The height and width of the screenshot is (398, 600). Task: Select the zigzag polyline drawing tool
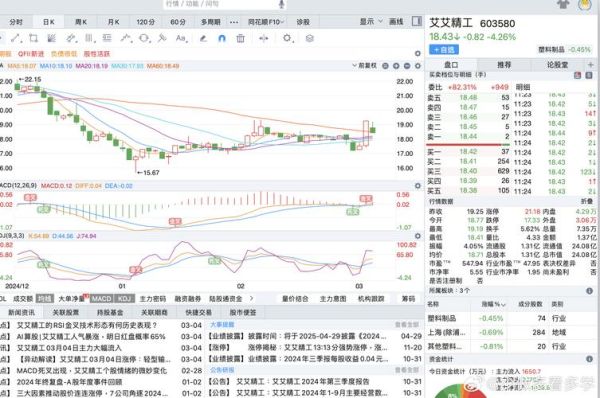pos(126,38)
